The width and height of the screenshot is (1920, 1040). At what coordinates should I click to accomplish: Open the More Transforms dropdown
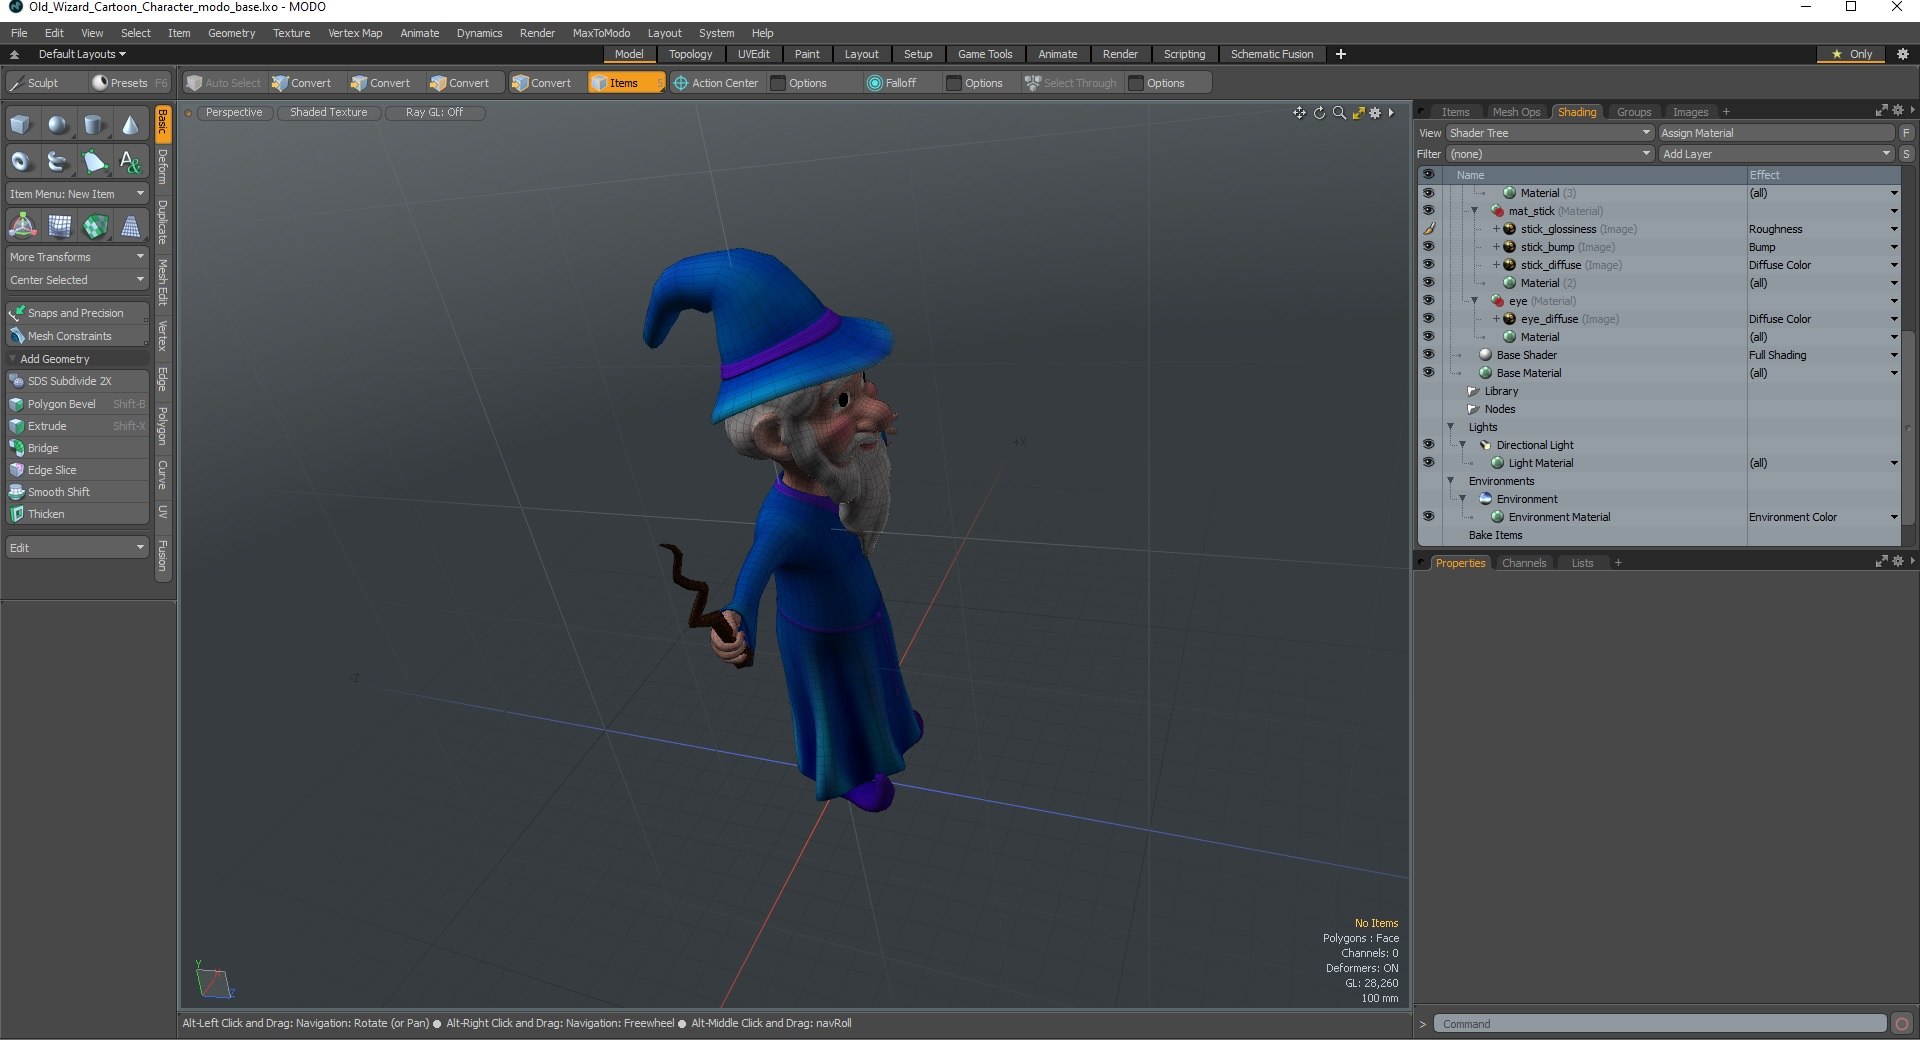point(77,257)
